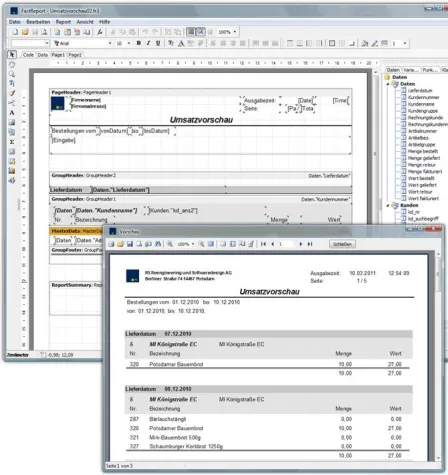Select the hand pan tool
This screenshot has height=475, width=448.
click(x=12, y=64)
